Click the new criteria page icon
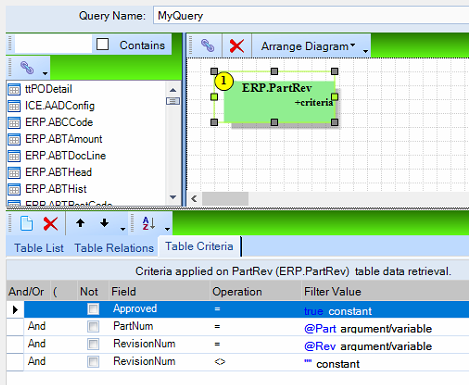This screenshot has height=385, width=469. tap(26, 223)
